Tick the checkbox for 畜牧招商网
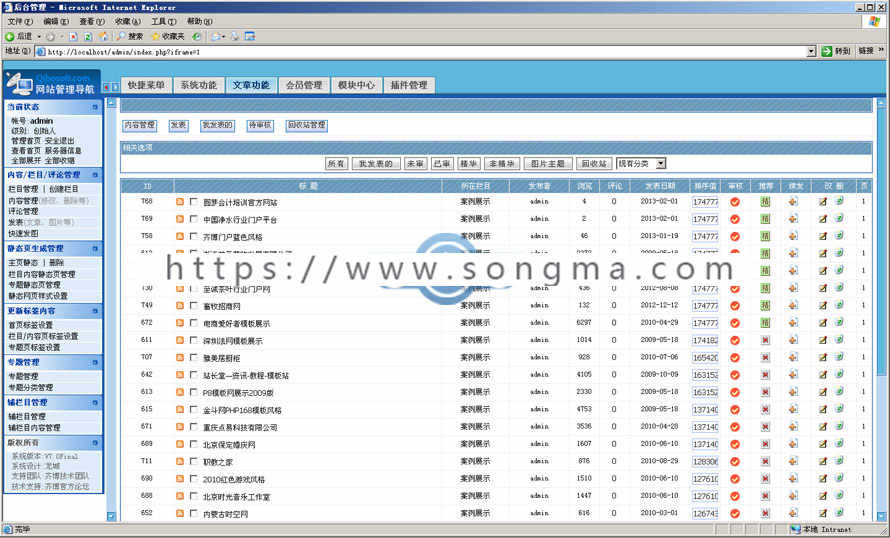The height and width of the screenshot is (538, 890). [x=194, y=305]
